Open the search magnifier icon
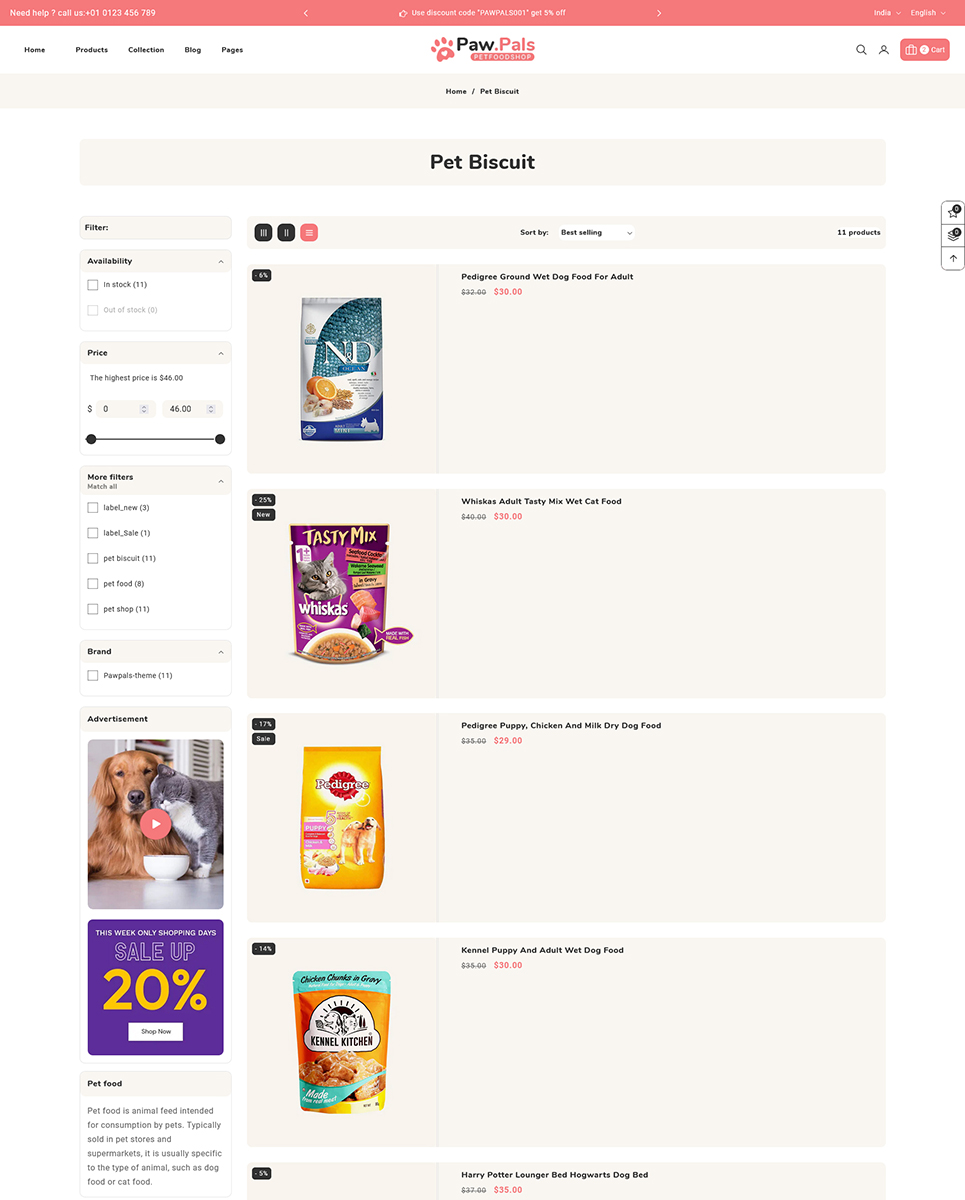This screenshot has width=965, height=1200. 861,50
